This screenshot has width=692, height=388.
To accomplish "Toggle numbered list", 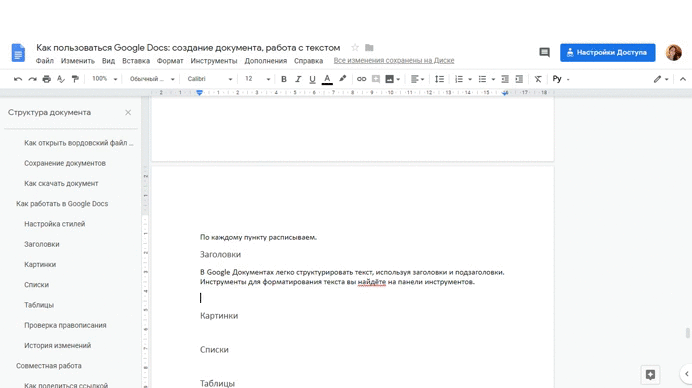I will click(459, 79).
